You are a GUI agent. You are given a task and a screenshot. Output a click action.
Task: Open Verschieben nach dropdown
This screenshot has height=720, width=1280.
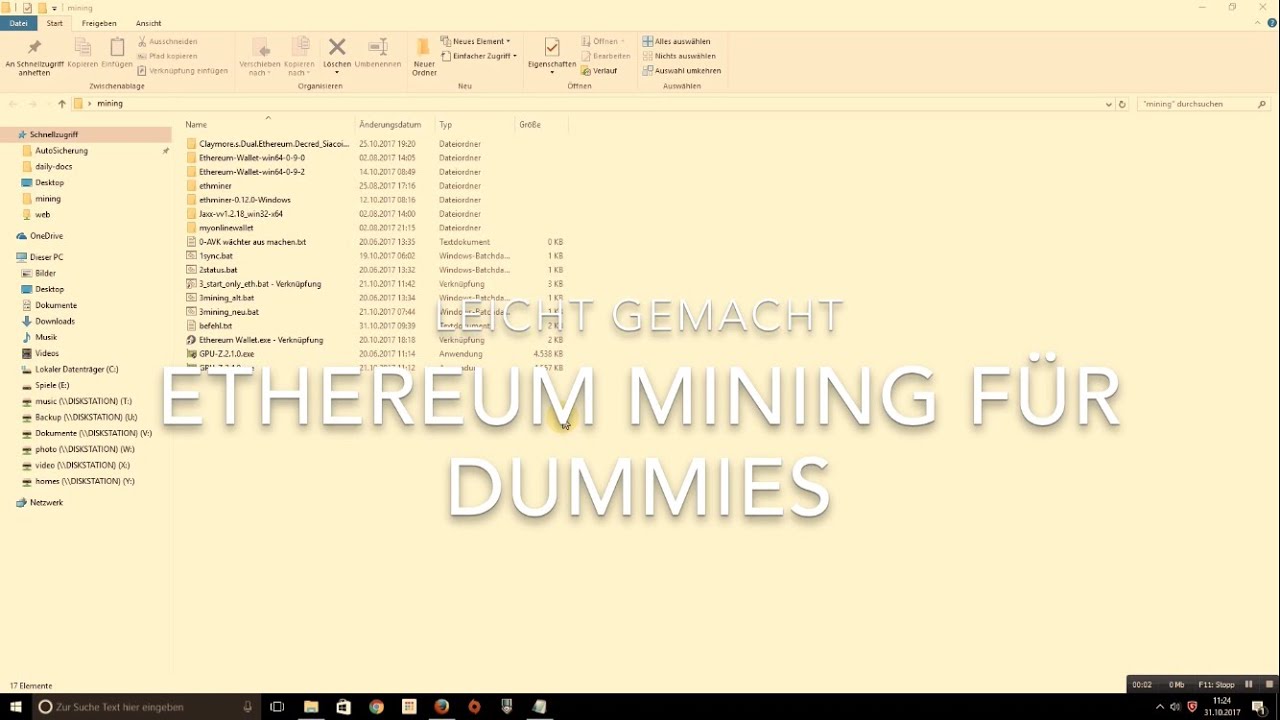pyautogui.click(x=260, y=58)
